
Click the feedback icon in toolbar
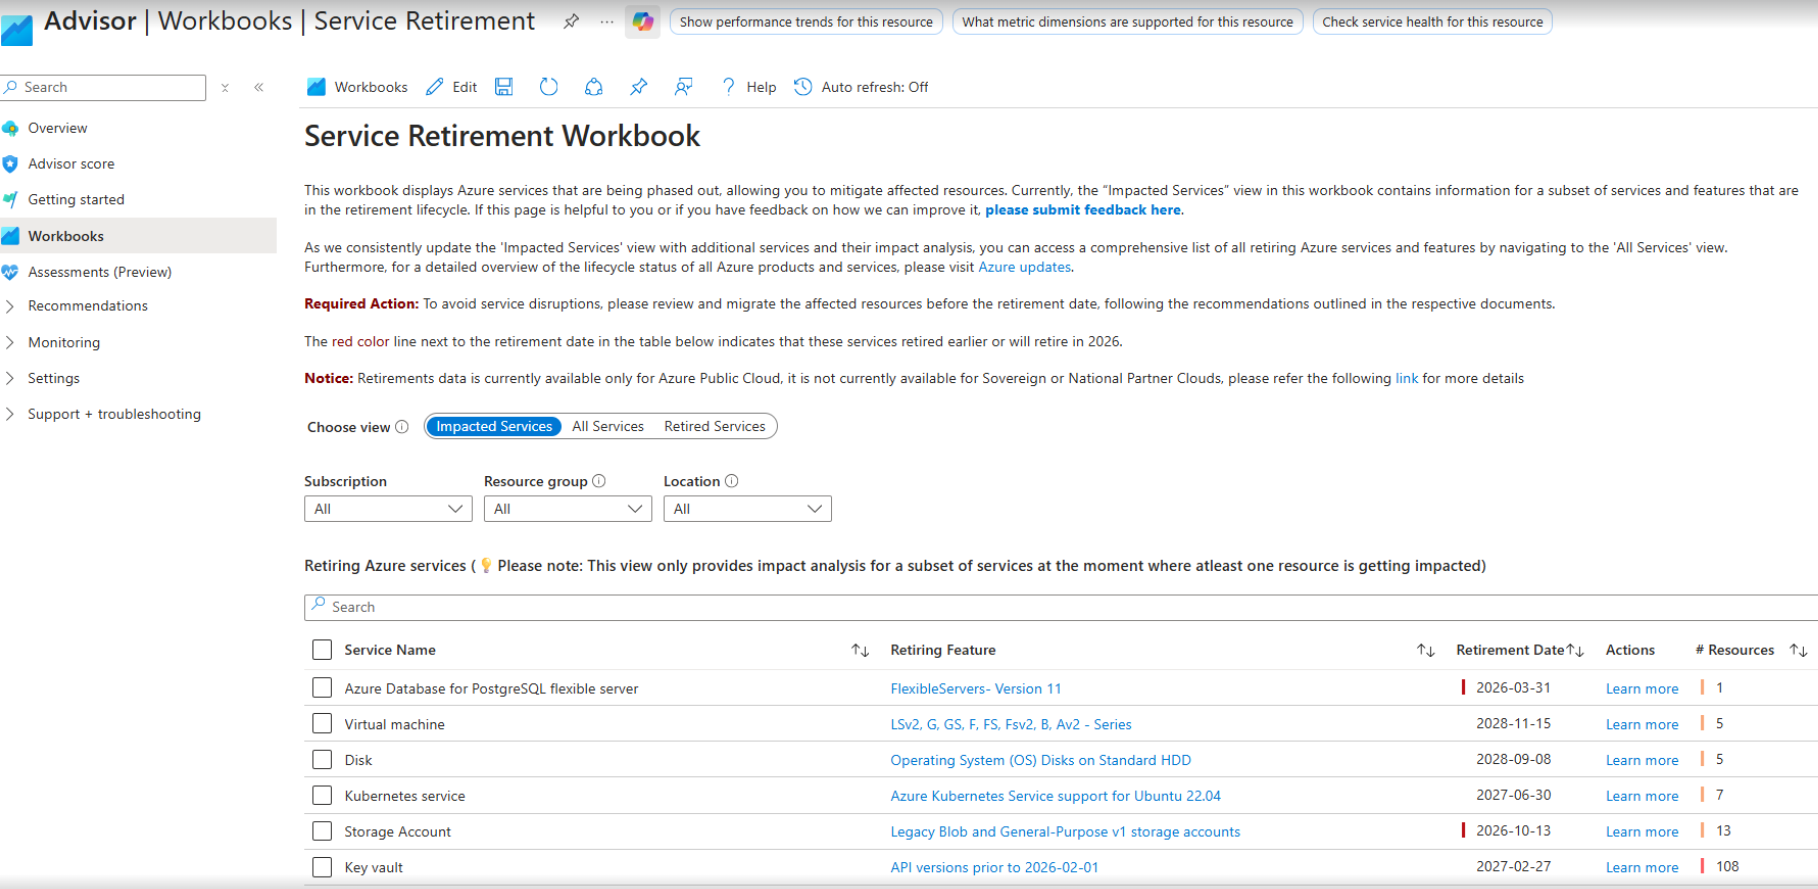(684, 87)
